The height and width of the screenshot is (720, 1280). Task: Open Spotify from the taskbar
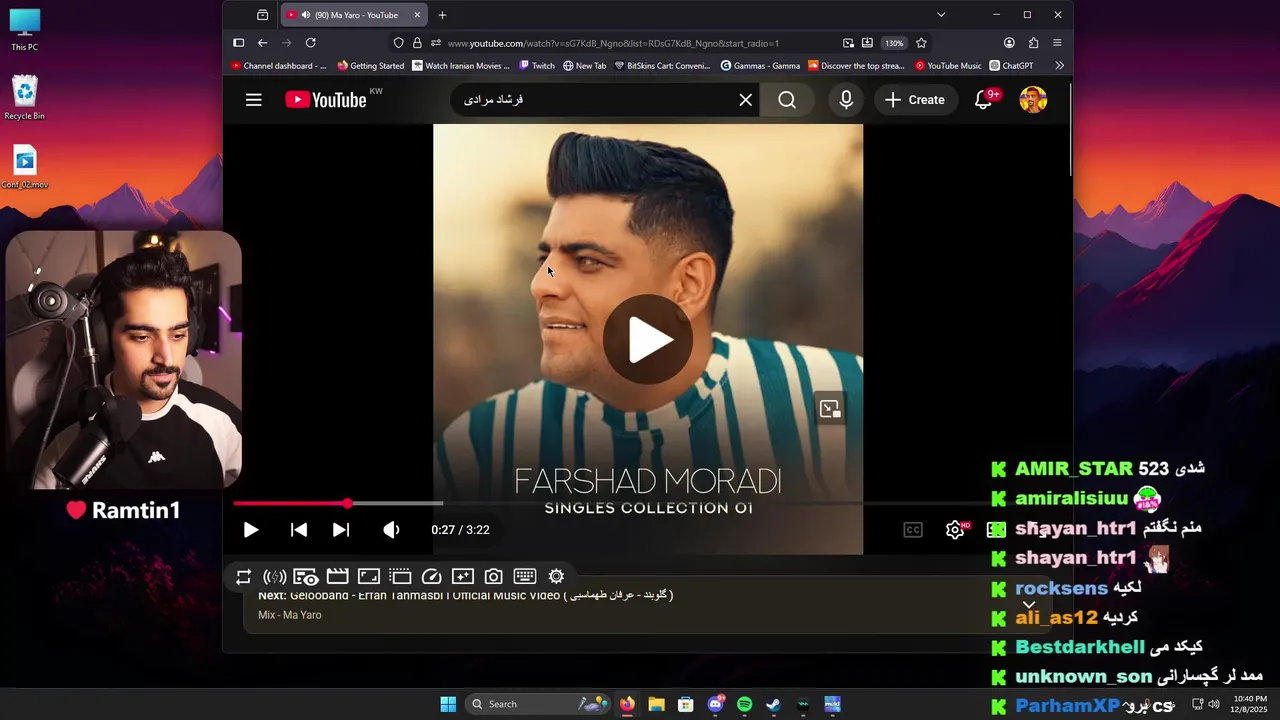click(744, 704)
